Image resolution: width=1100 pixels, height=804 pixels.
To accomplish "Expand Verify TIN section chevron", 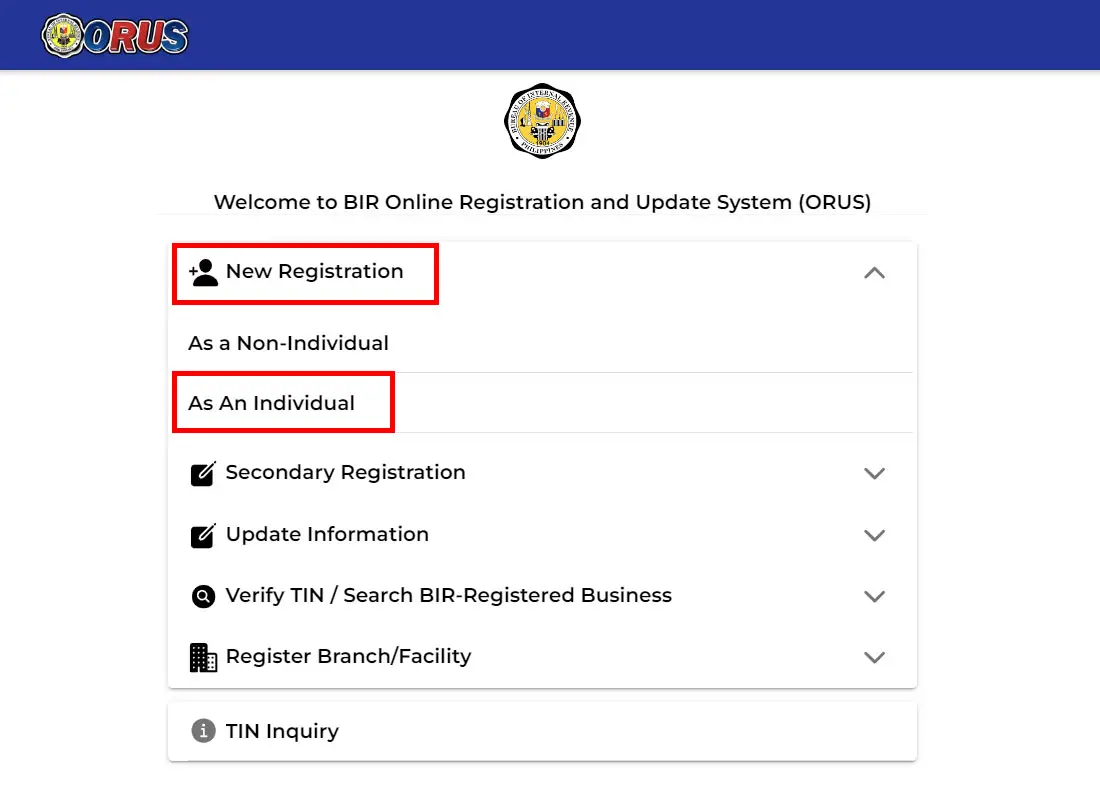I will tap(874, 596).
